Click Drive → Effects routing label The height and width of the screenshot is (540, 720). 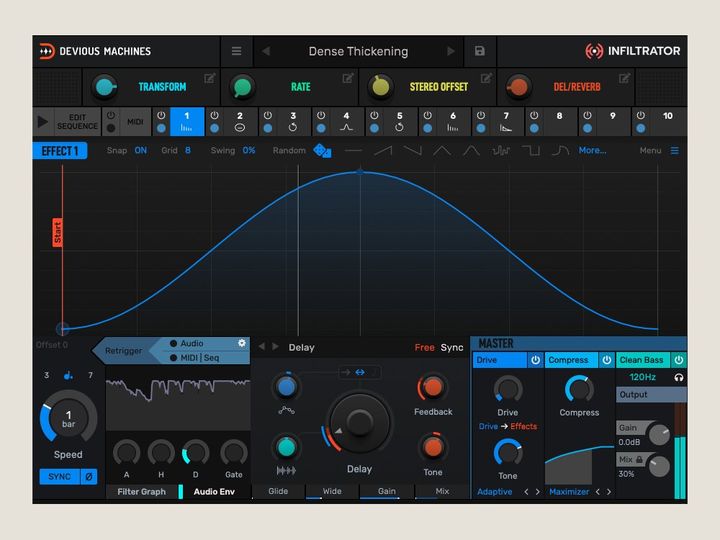507,426
